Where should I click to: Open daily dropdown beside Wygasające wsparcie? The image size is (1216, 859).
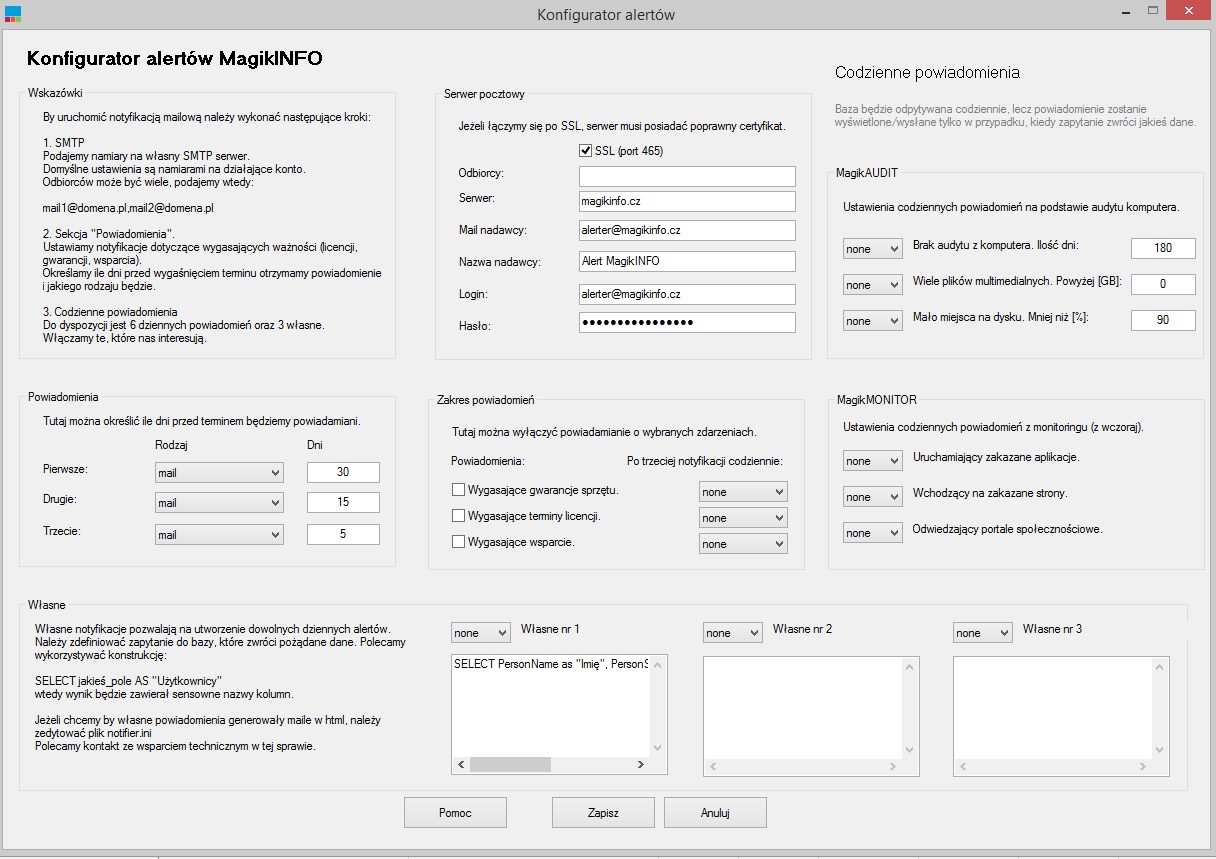743,544
